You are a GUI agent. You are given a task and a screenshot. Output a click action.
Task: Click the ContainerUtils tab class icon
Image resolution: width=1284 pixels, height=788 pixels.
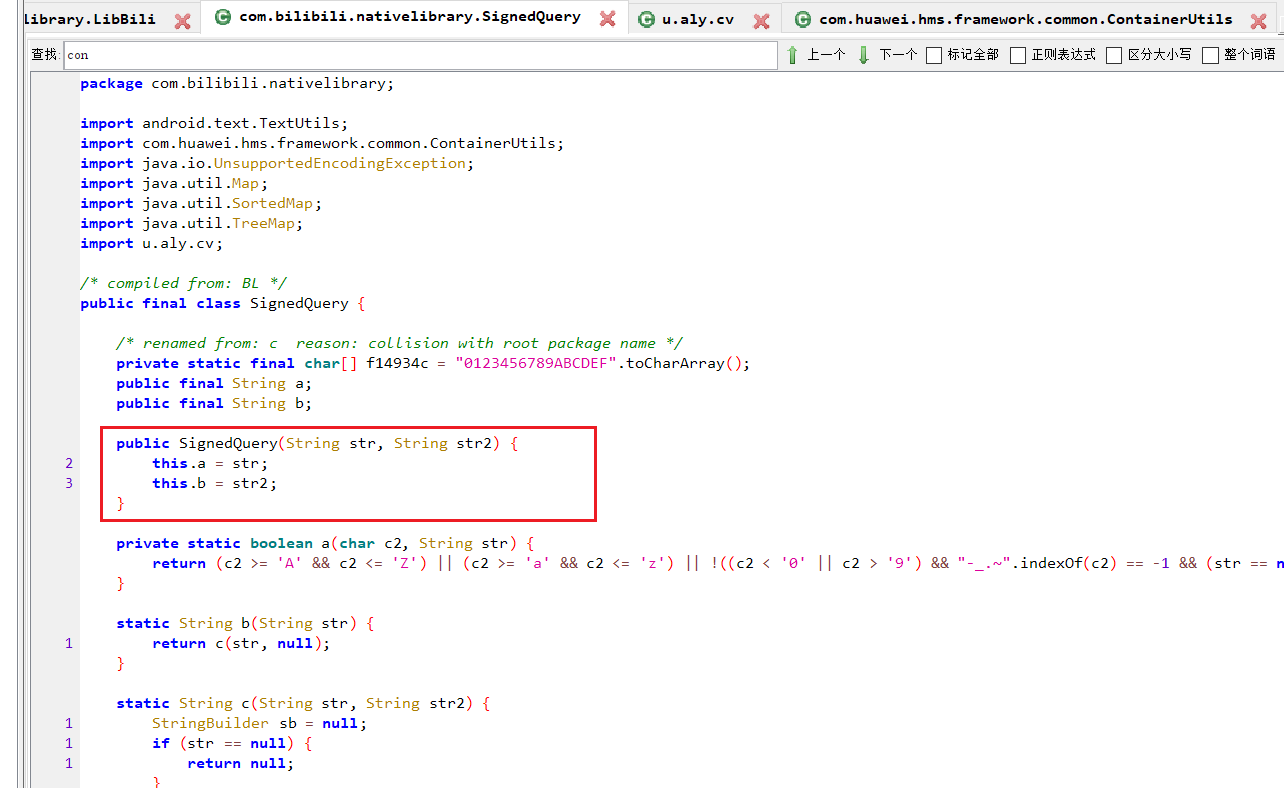click(802, 20)
